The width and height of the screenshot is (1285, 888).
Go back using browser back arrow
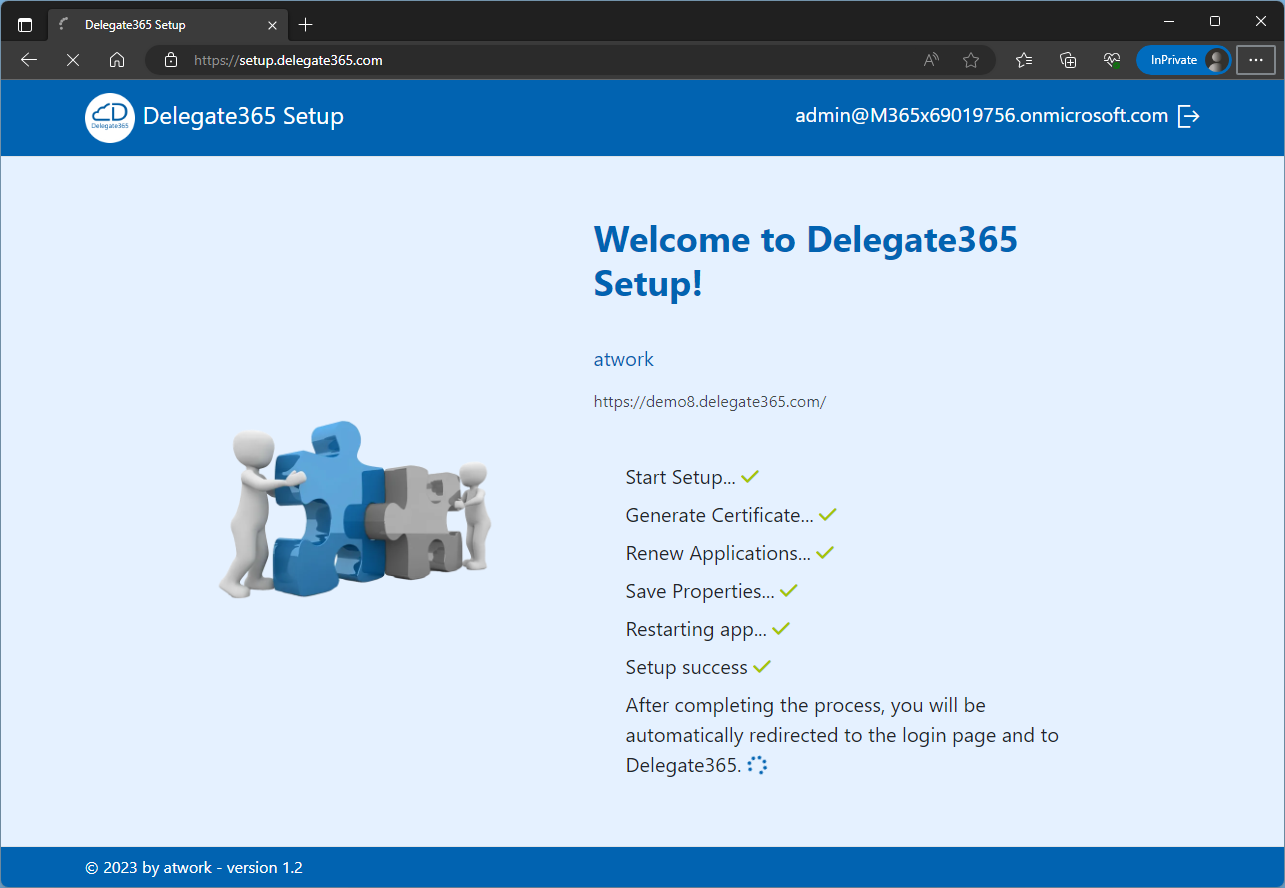(29, 60)
